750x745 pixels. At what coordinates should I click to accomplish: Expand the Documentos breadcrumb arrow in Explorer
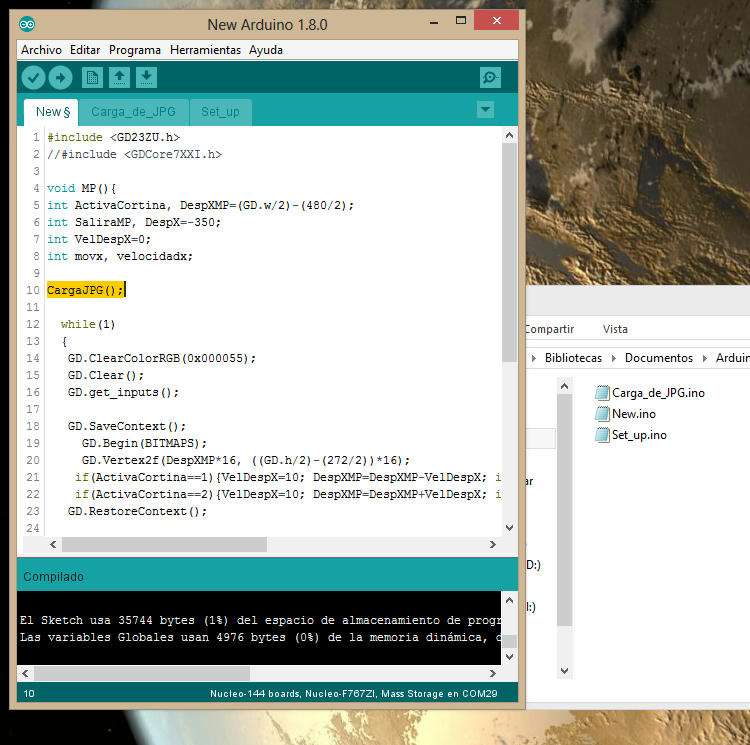614,358
